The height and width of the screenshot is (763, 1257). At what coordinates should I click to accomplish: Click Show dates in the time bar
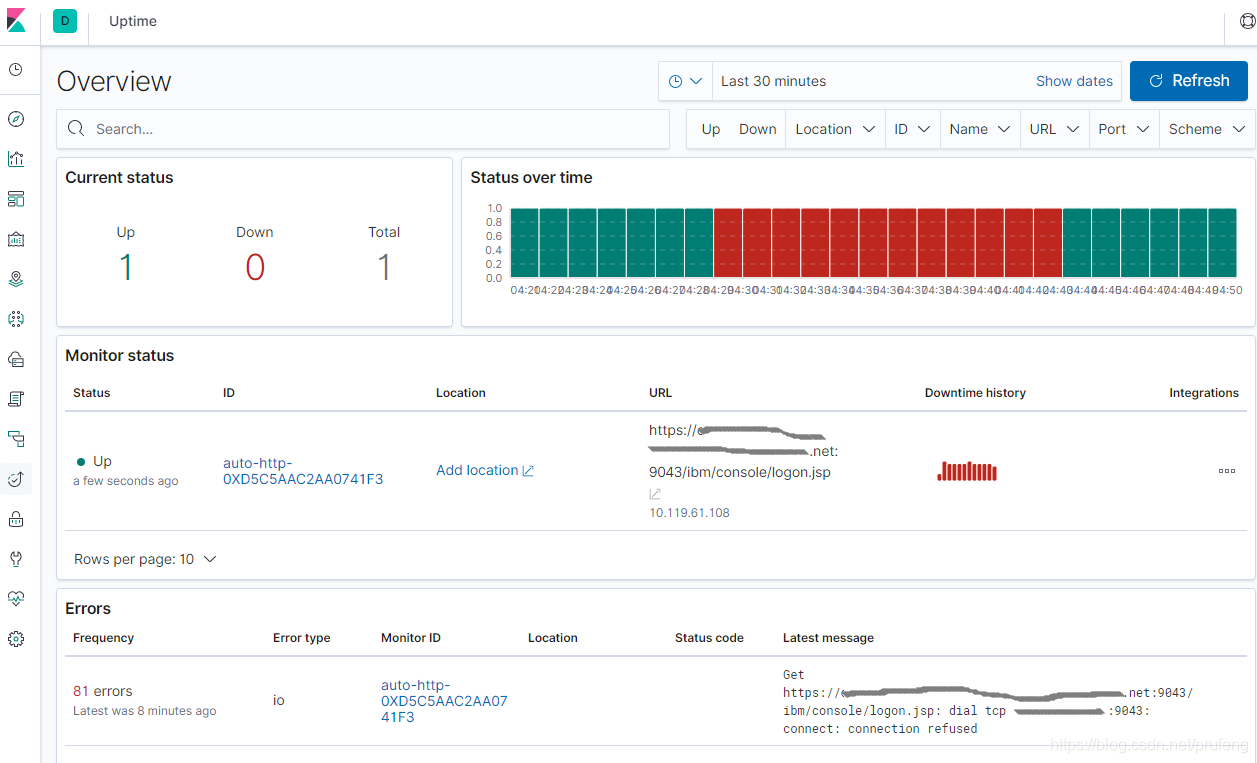[x=1074, y=81]
